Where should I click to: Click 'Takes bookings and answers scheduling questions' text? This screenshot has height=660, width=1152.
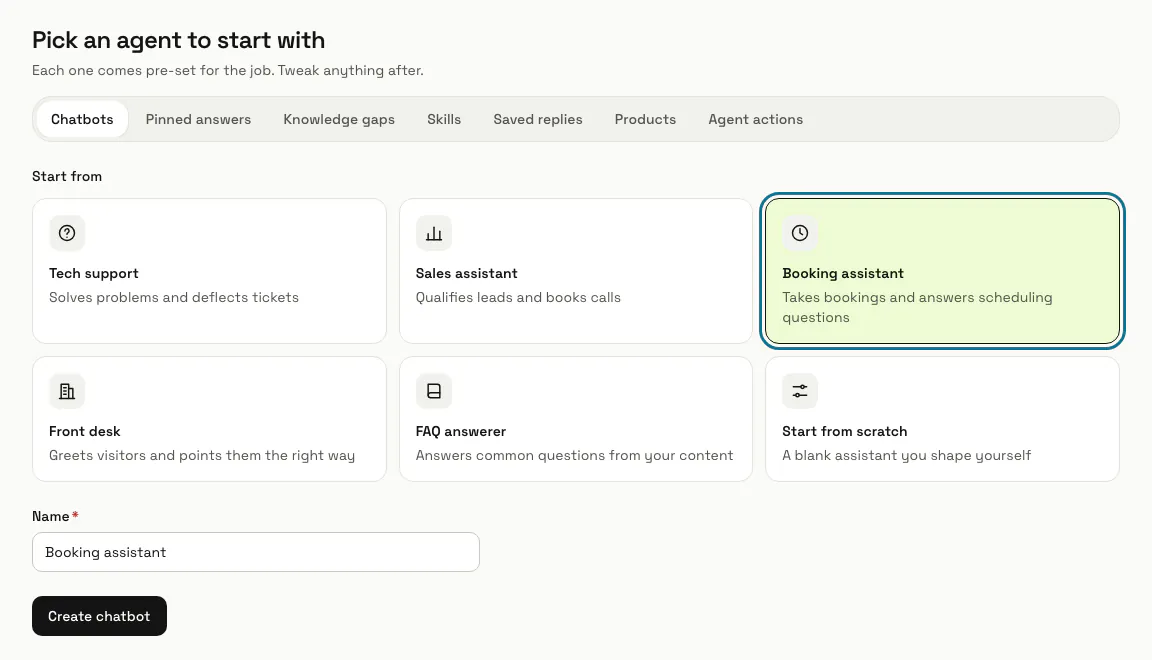[917, 307]
